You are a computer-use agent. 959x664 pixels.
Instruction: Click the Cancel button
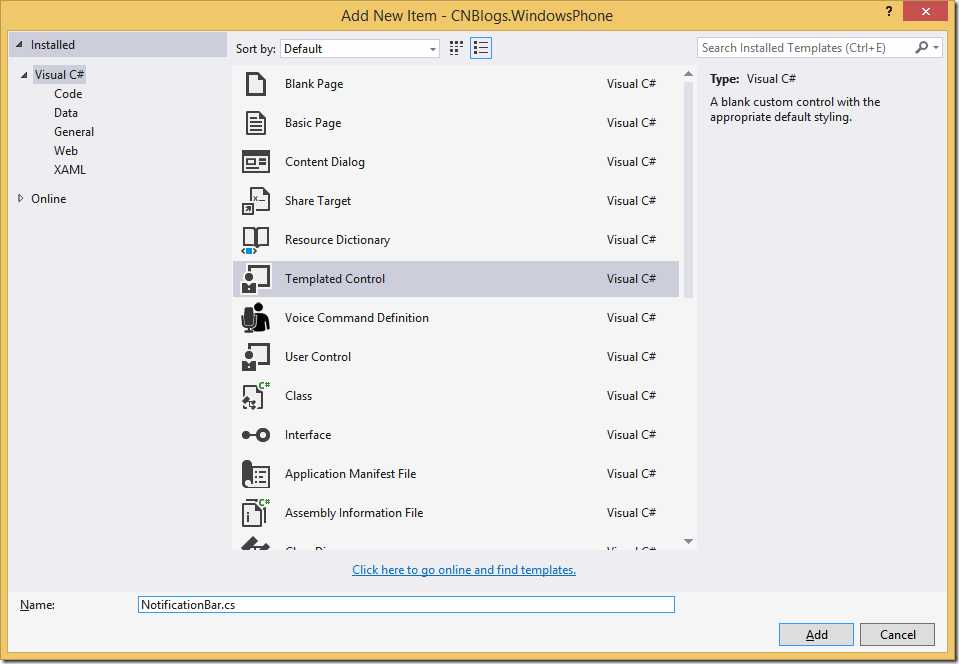[x=897, y=635]
